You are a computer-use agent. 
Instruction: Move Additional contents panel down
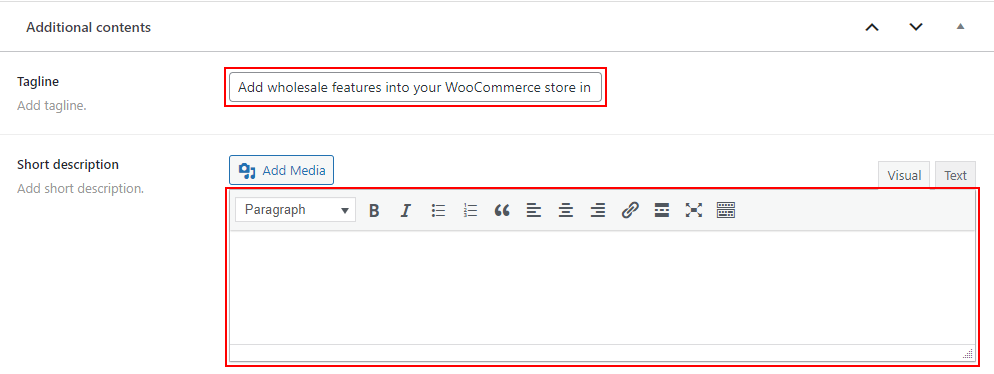(x=916, y=27)
